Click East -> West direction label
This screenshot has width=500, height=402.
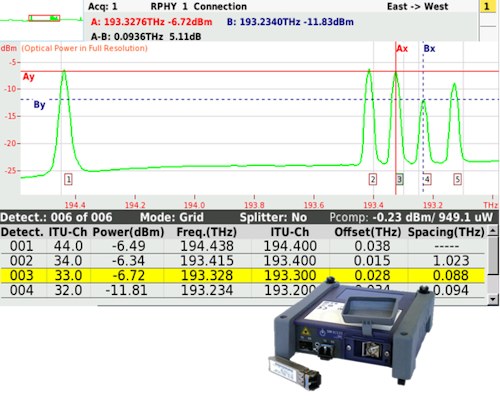pyautogui.click(x=417, y=6)
